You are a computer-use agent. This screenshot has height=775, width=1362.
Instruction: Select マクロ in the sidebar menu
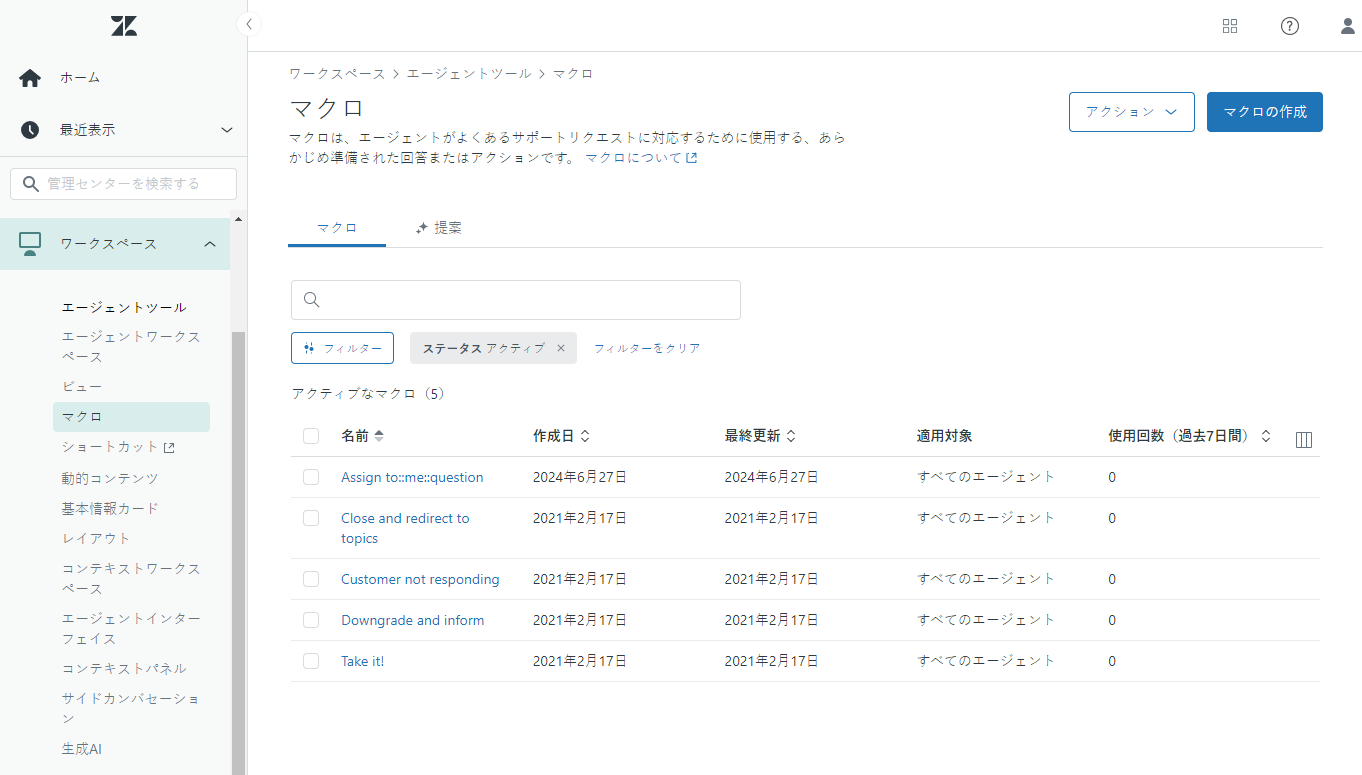tap(81, 416)
